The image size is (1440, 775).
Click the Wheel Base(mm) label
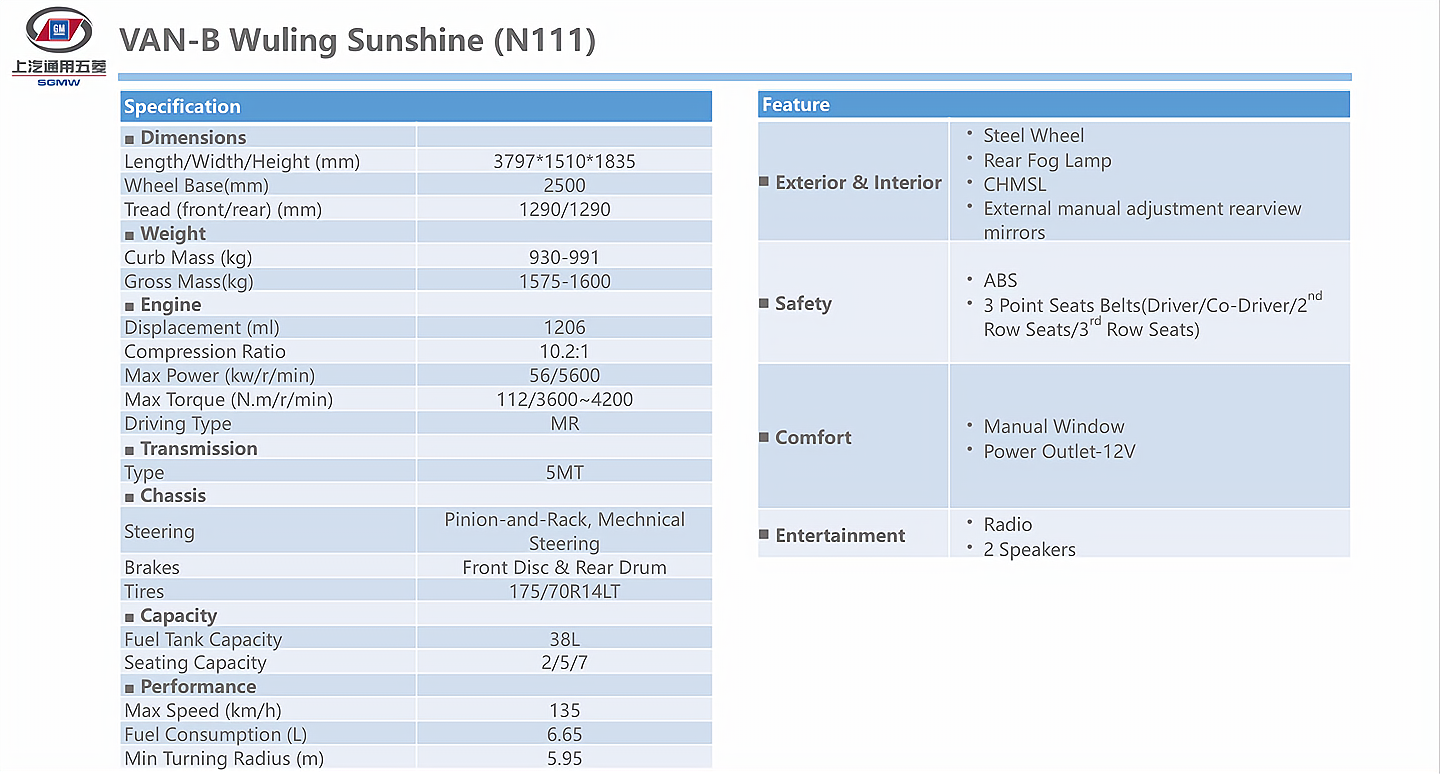pyautogui.click(x=196, y=185)
